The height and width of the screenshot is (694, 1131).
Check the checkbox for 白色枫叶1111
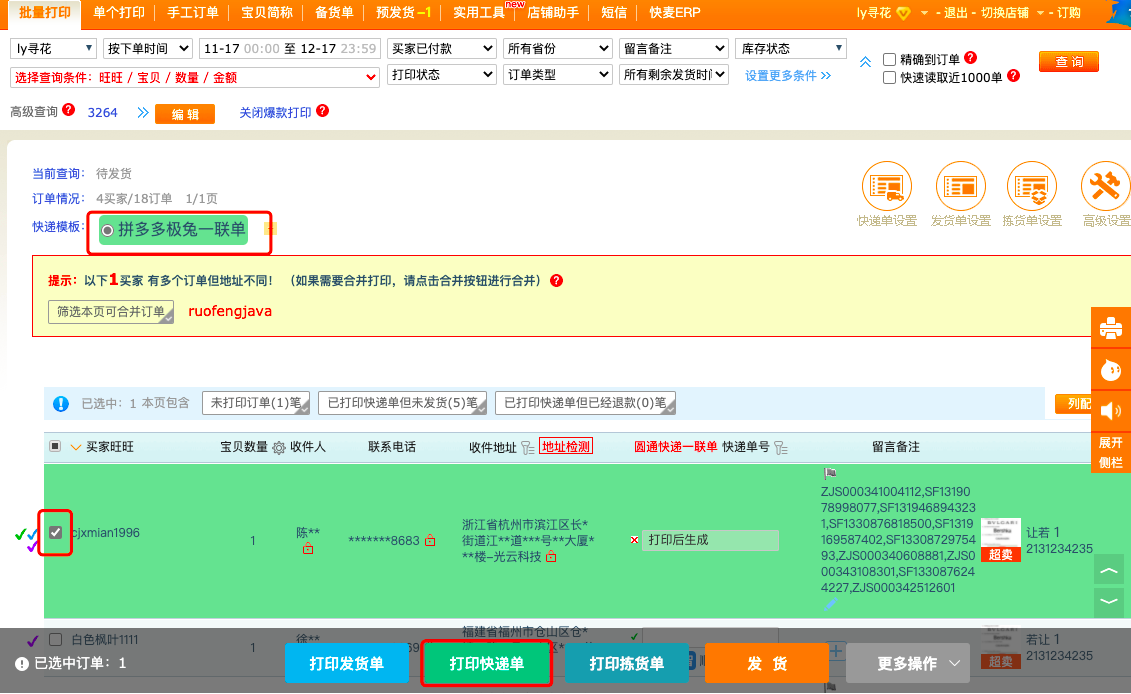click(56, 639)
